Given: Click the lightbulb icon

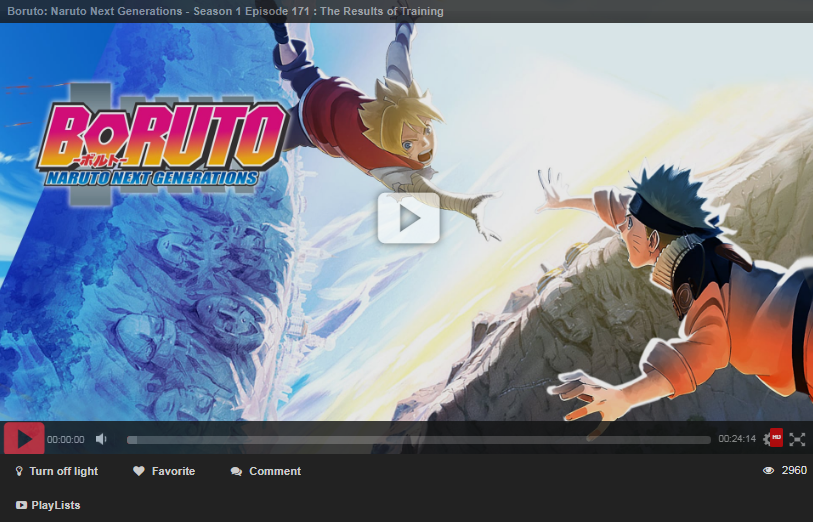Looking at the screenshot, I should click(x=19, y=471).
